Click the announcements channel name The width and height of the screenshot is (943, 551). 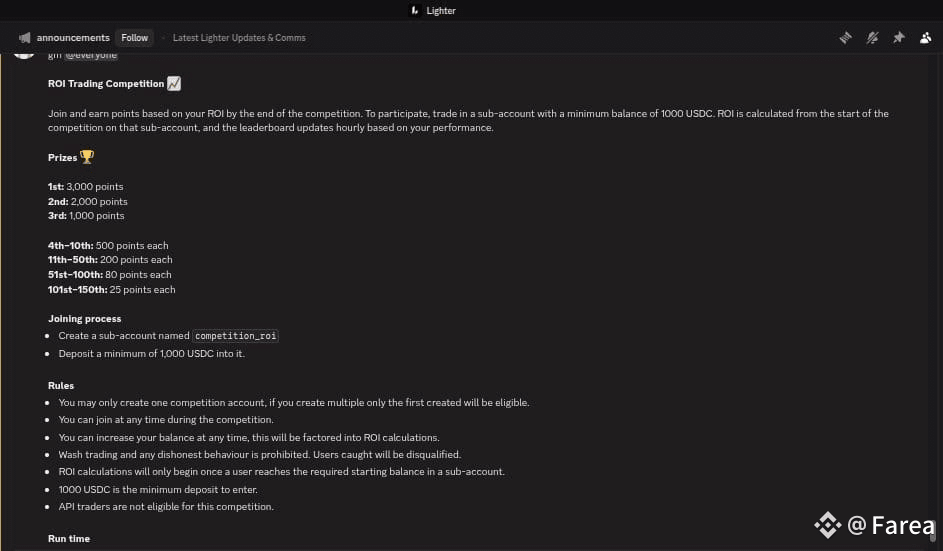73,38
